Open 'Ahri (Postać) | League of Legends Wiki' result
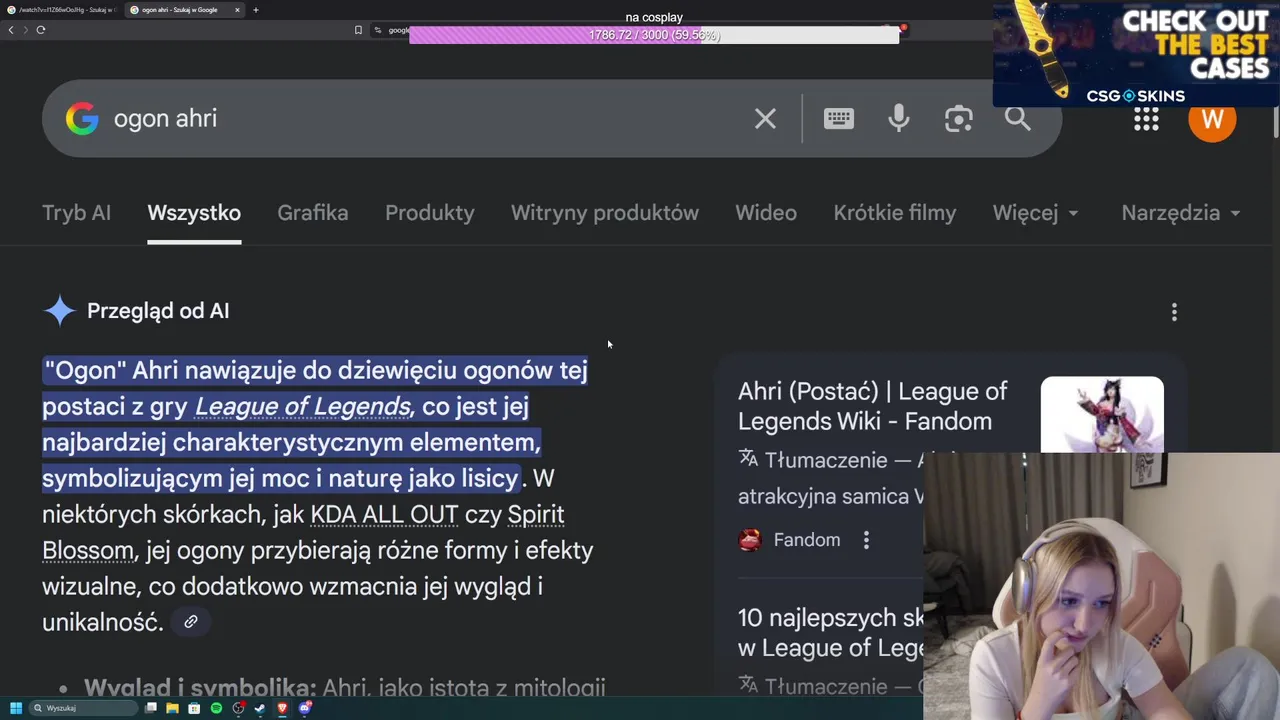The height and width of the screenshot is (720, 1280). 872,406
